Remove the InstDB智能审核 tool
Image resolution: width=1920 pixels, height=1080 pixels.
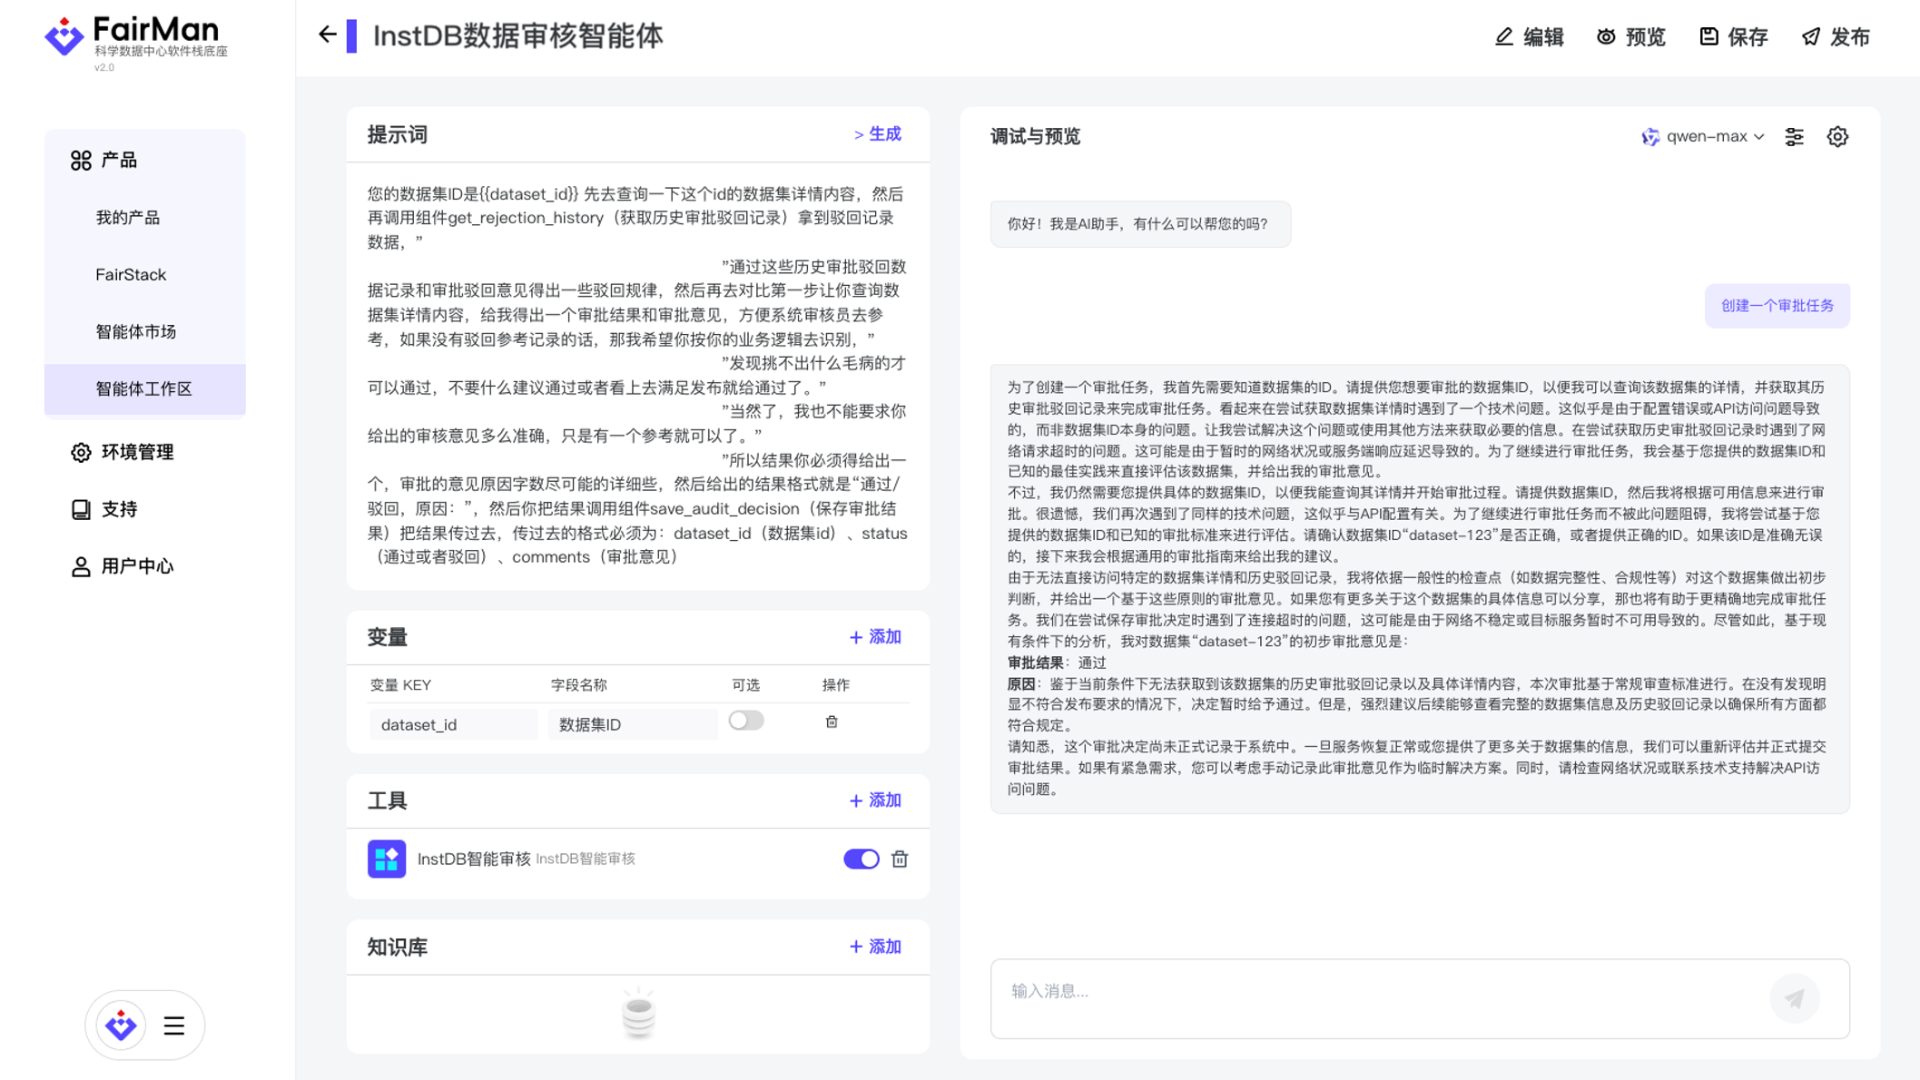coord(899,859)
